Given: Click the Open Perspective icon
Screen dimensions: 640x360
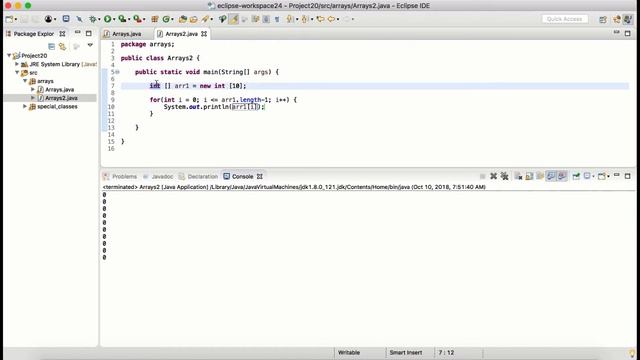Looking at the screenshot, I should [603, 19].
